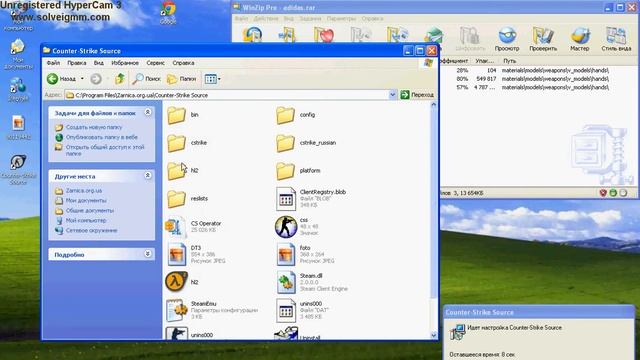Open the N2 folder icon
This screenshot has height=360, width=640.
point(176,171)
